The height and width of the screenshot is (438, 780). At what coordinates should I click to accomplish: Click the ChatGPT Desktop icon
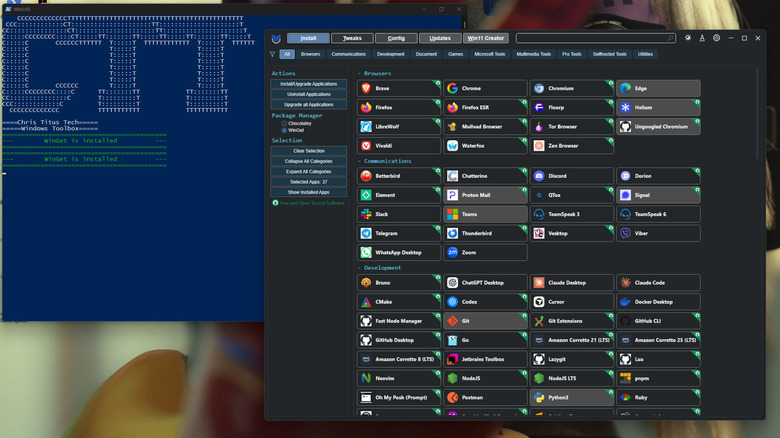[x=452, y=283]
